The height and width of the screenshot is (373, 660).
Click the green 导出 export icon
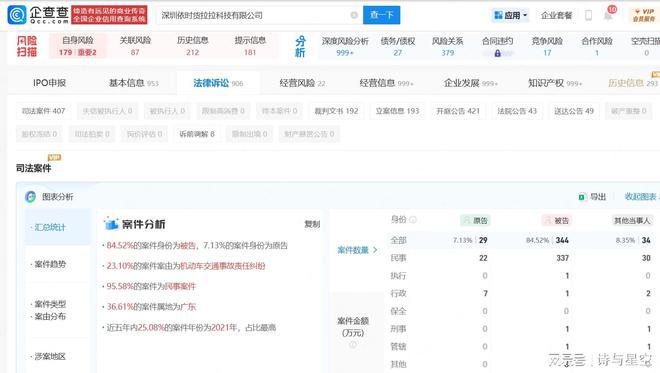click(582, 197)
